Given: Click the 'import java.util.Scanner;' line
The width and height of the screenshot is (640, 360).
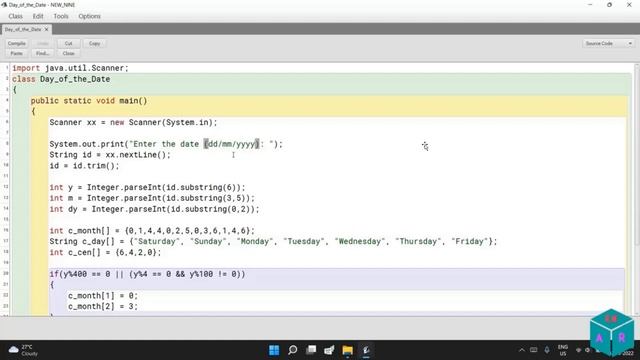Looking at the screenshot, I should click(70, 68).
